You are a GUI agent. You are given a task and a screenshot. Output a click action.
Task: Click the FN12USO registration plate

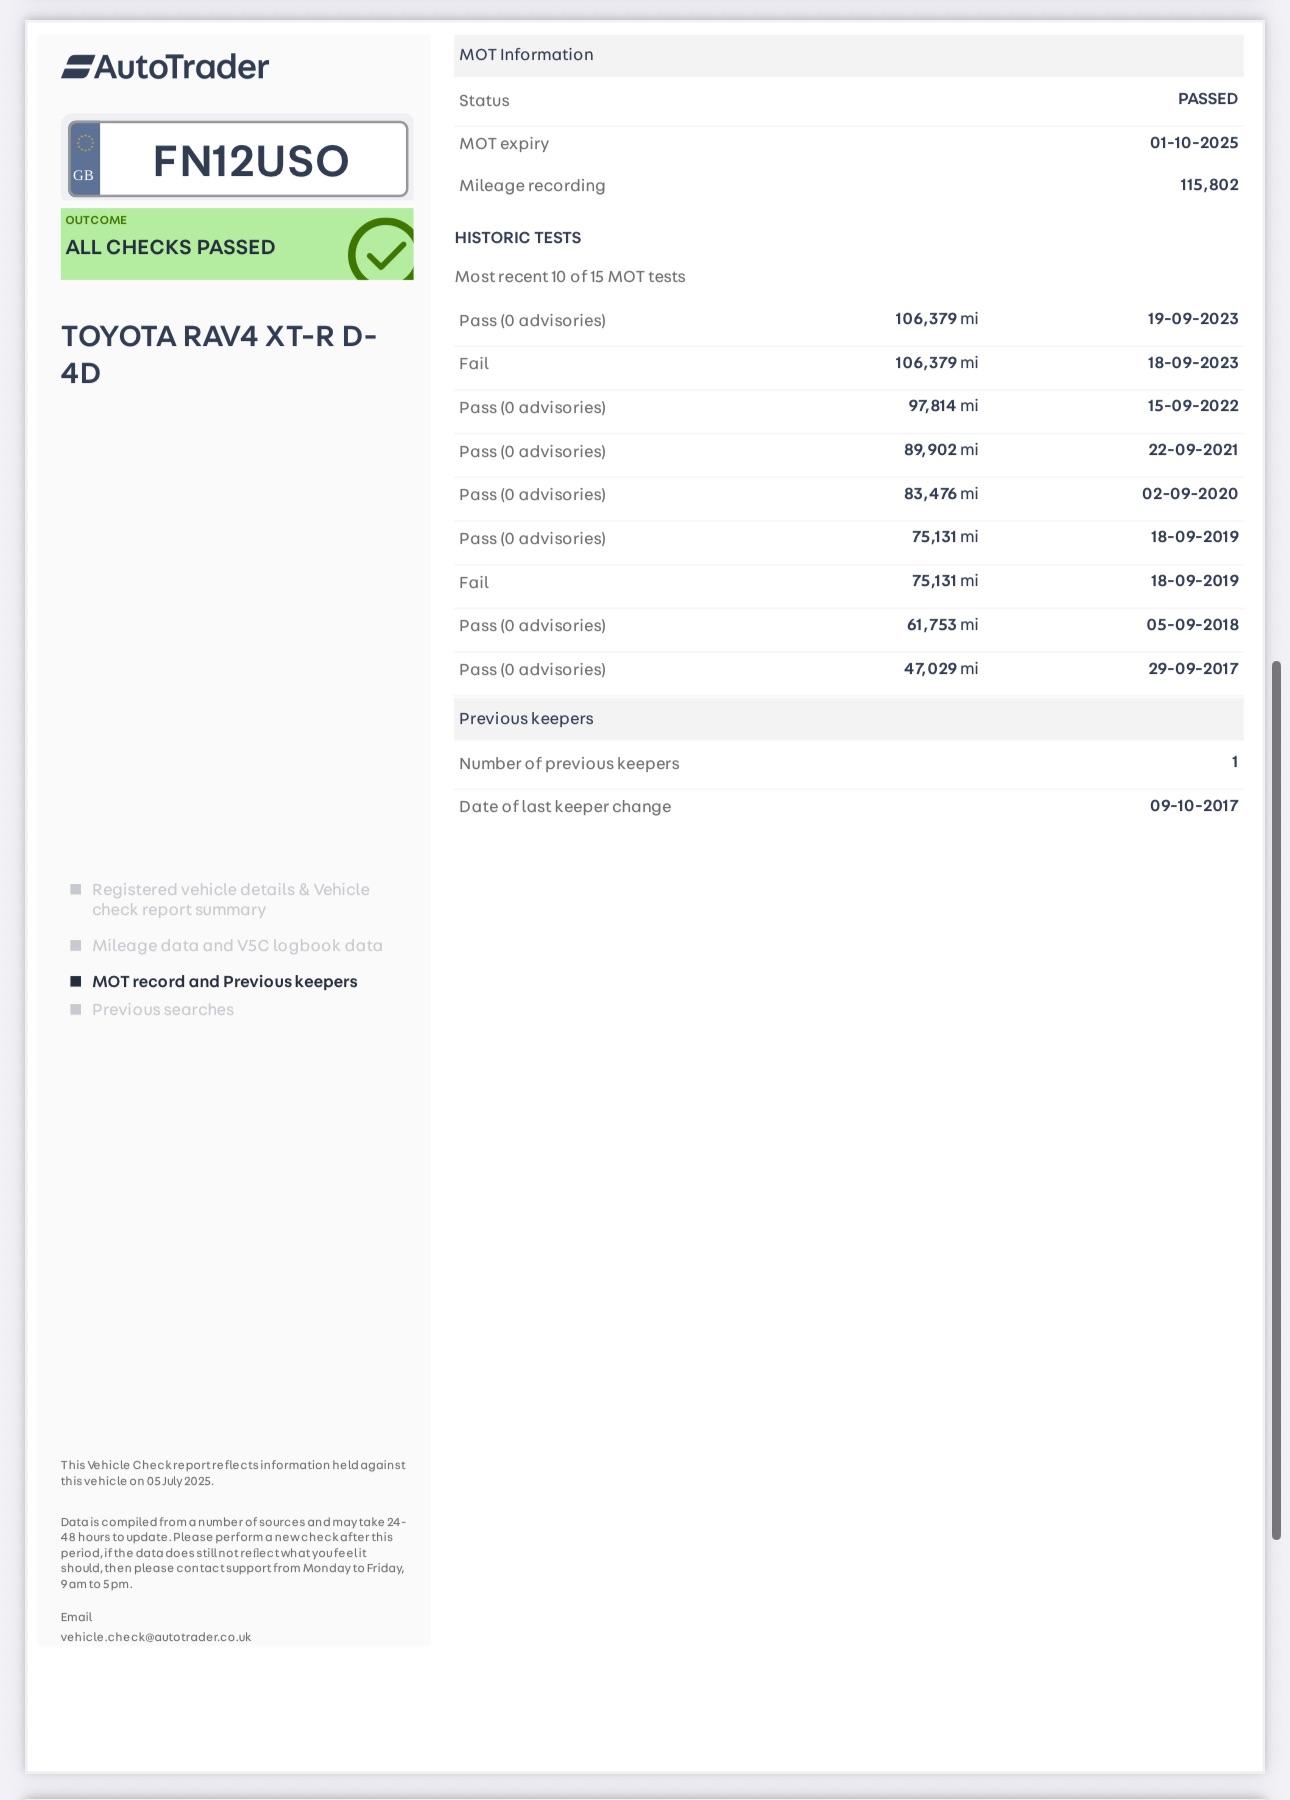coord(238,160)
